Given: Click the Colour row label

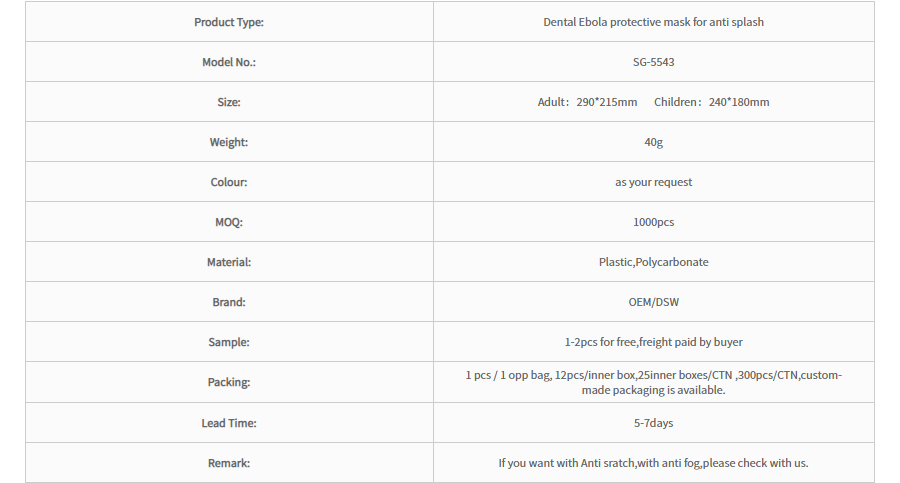Looking at the screenshot, I should [229, 182].
